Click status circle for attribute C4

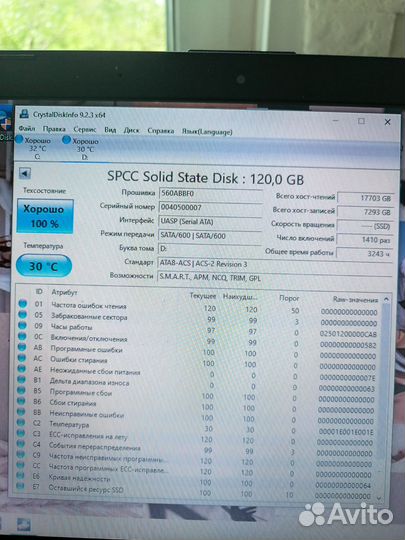tap(20, 444)
